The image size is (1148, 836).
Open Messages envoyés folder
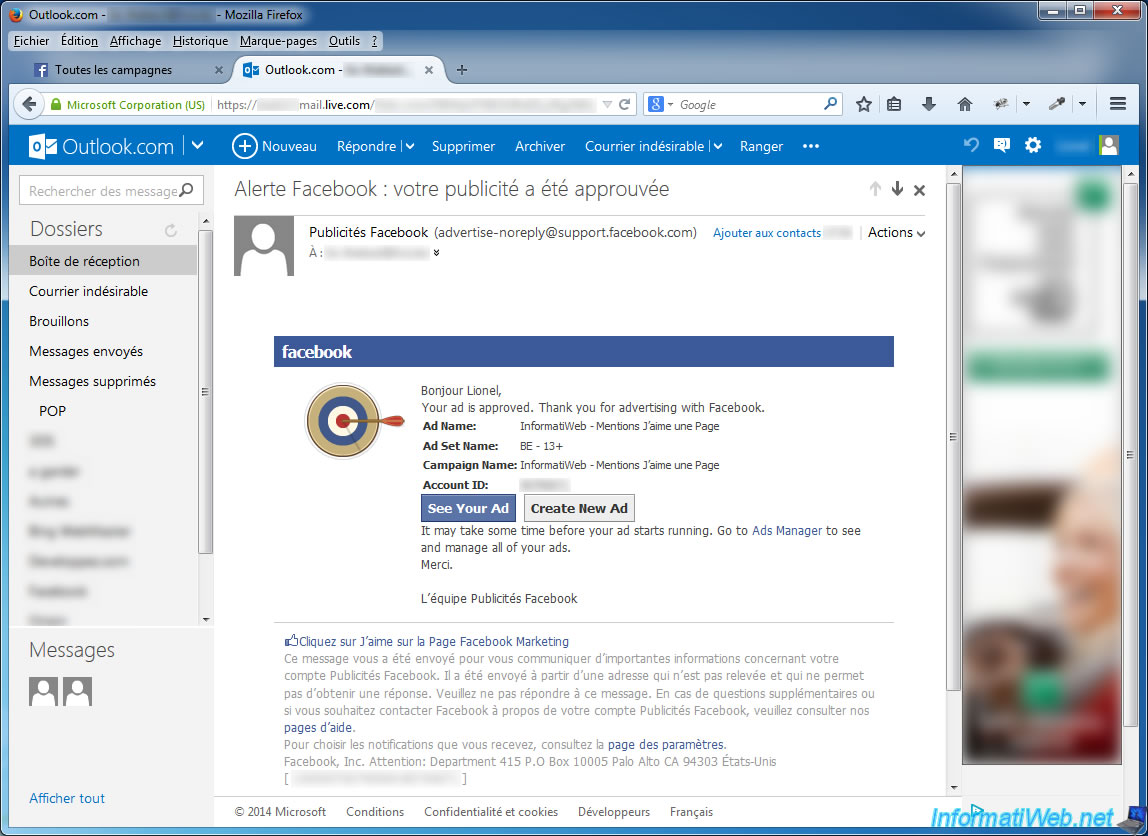(86, 351)
